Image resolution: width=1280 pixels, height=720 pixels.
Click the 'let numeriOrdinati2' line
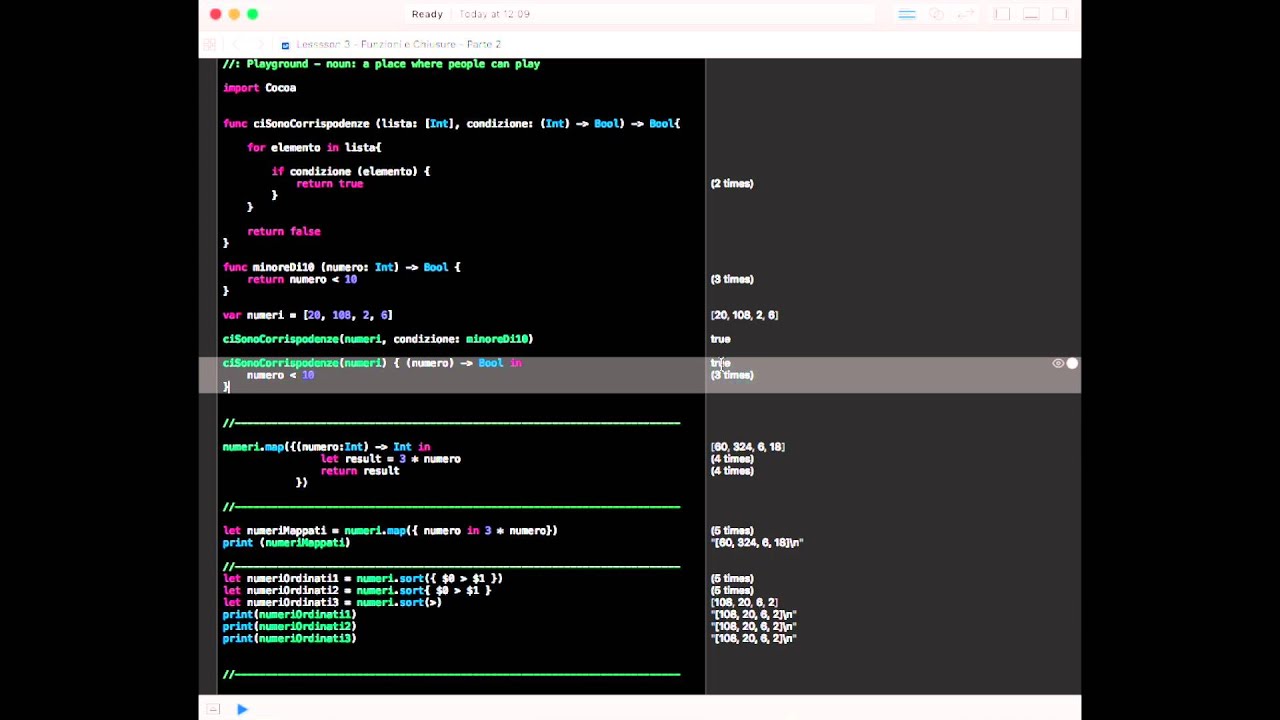[x=357, y=591]
